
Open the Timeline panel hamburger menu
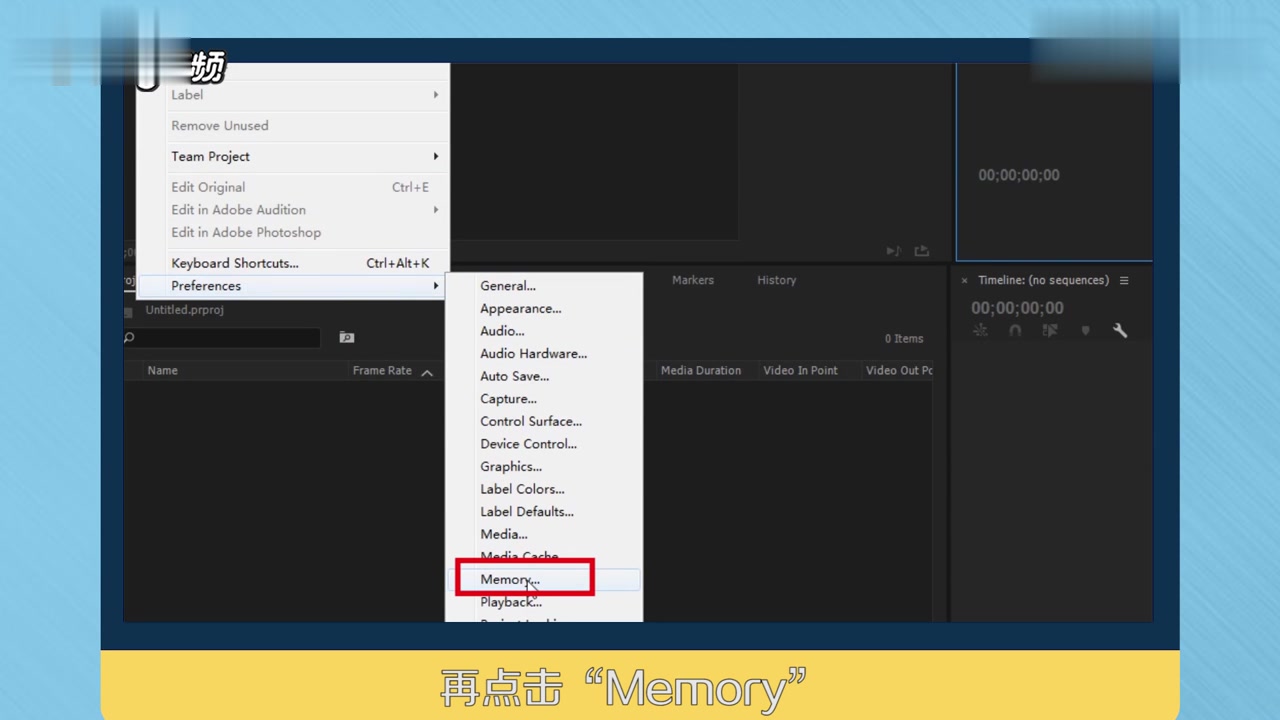[1124, 281]
